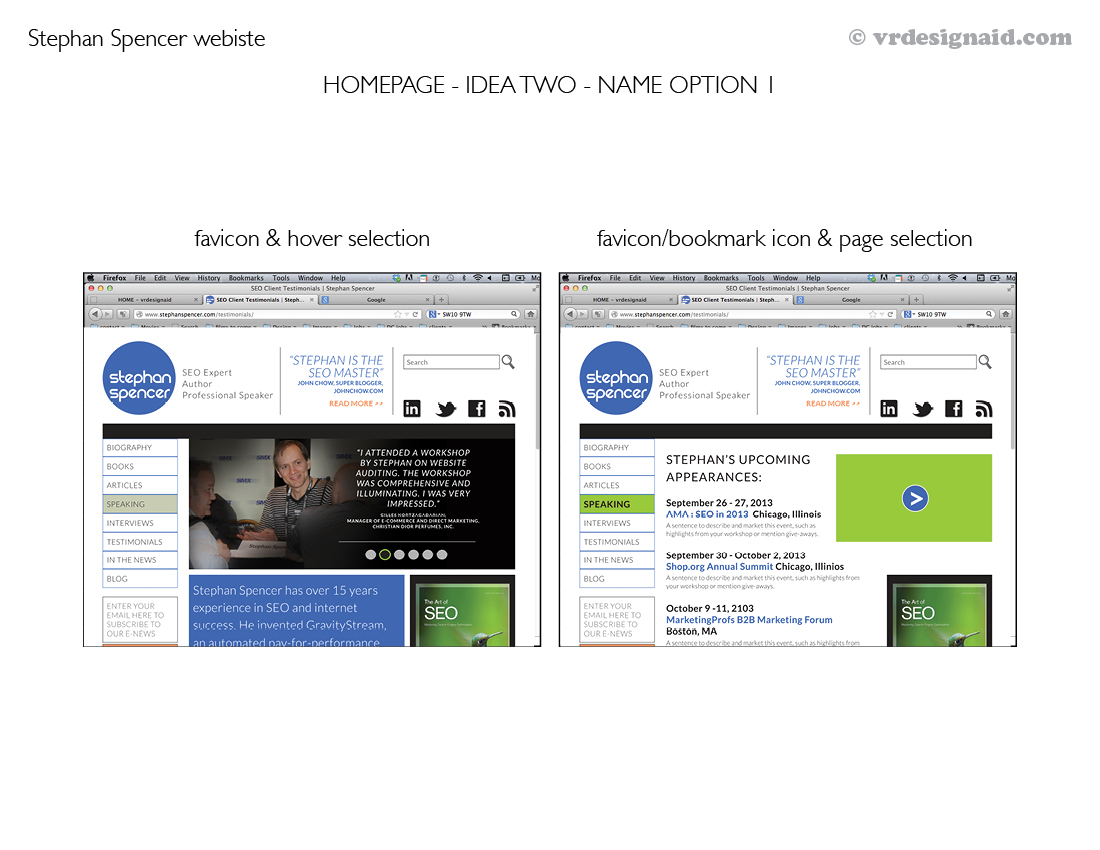Open LinkedIn icon in right mockup

coord(889,408)
